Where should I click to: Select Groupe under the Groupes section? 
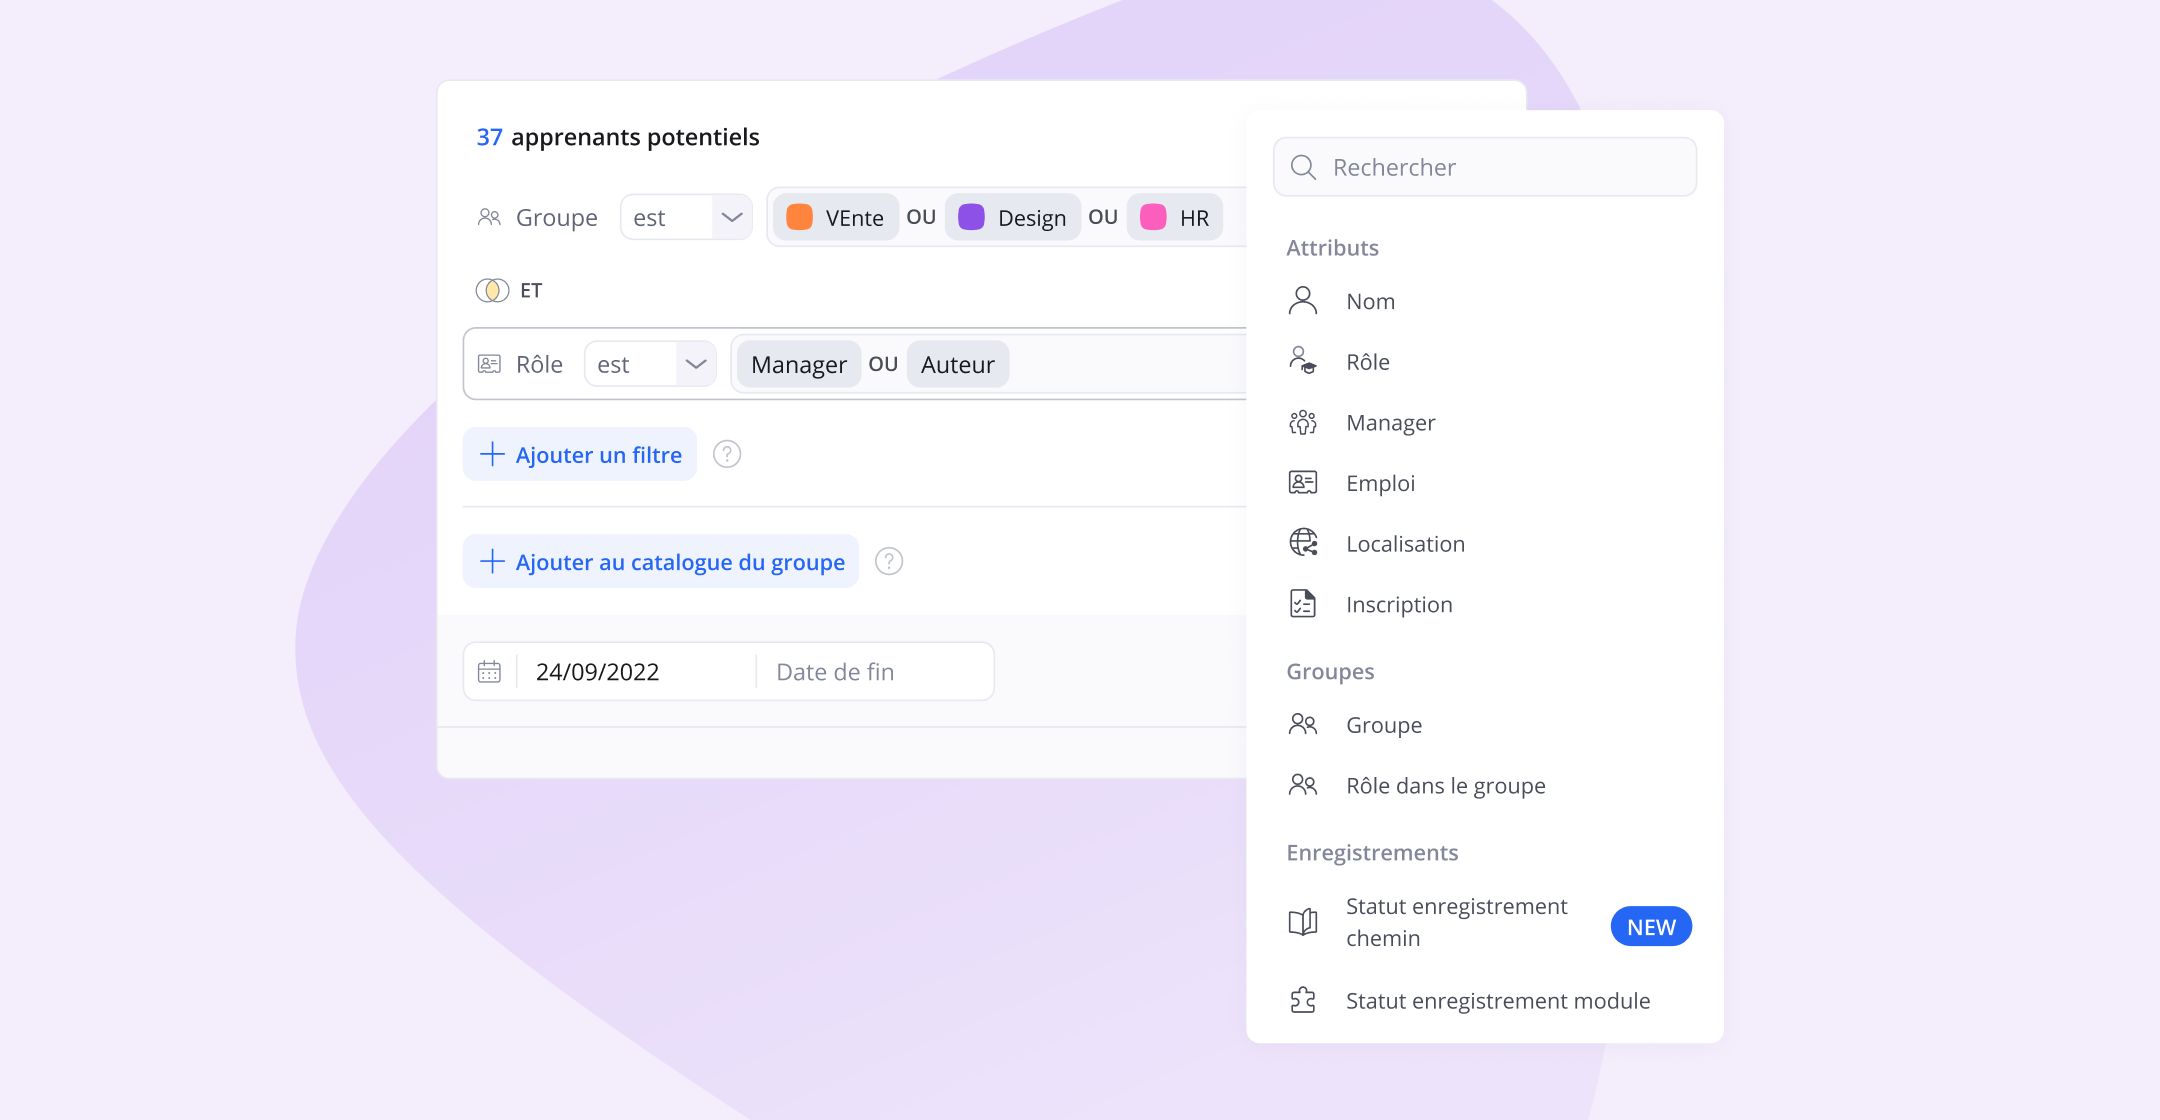[x=1384, y=725]
